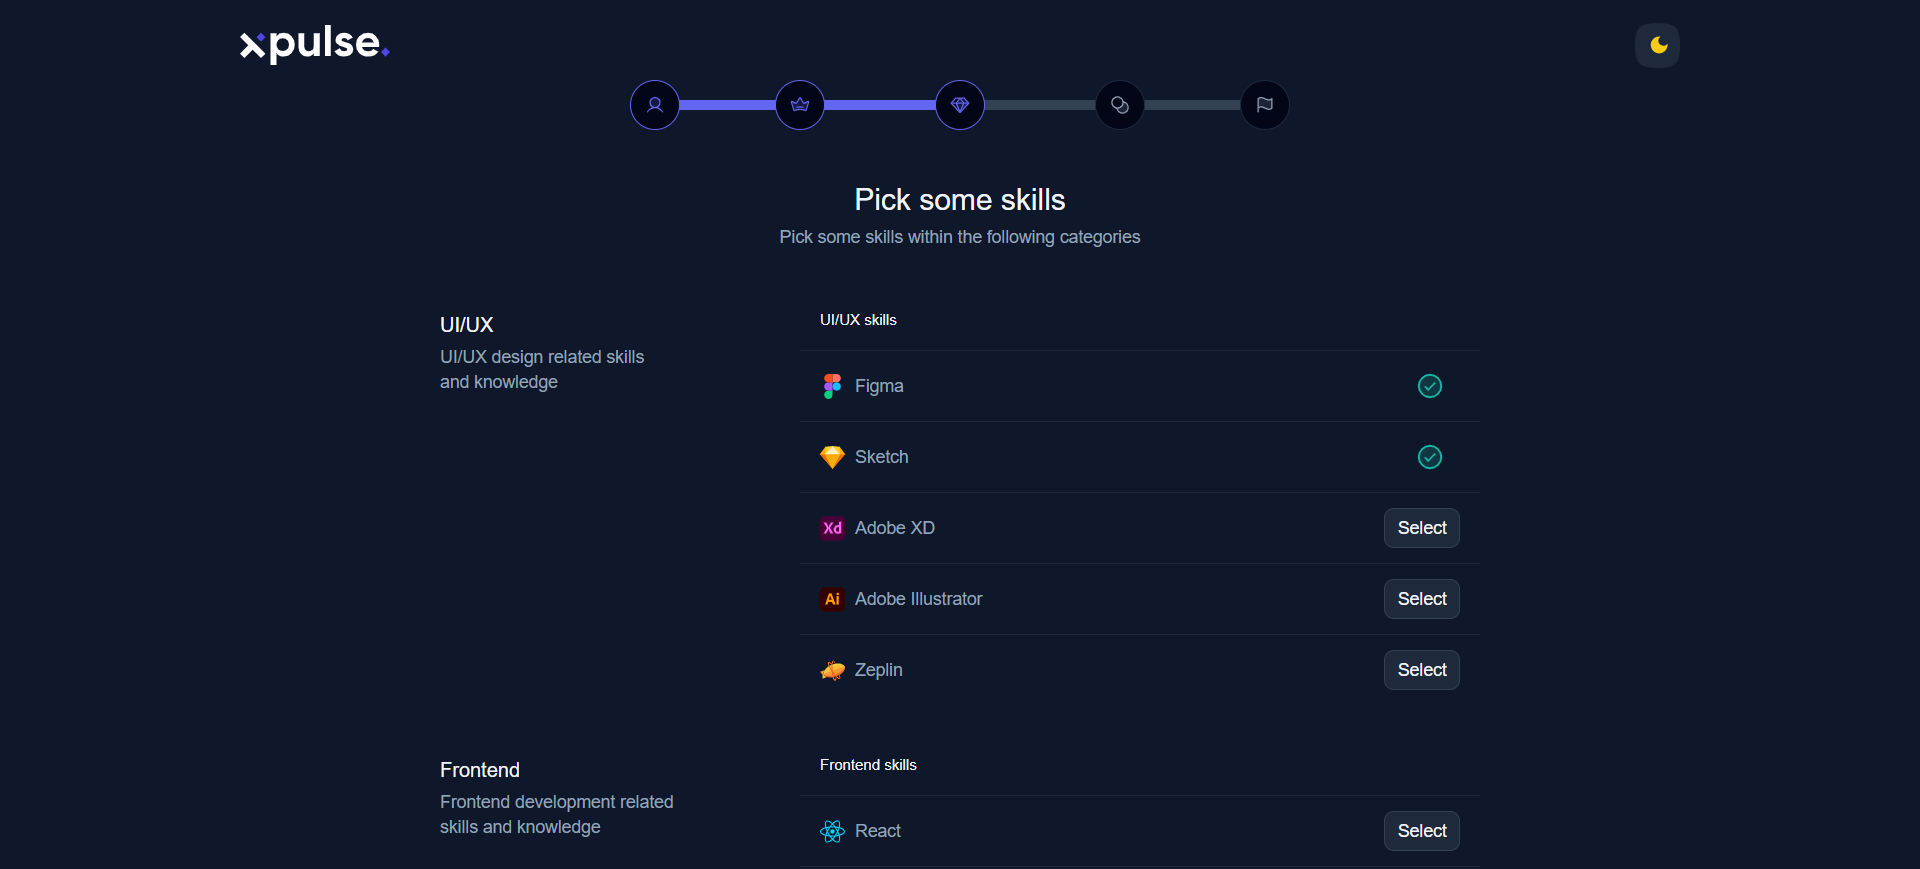The image size is (1920, 869).
Task: Click the flag step icon
Action: click(1265, 105)
